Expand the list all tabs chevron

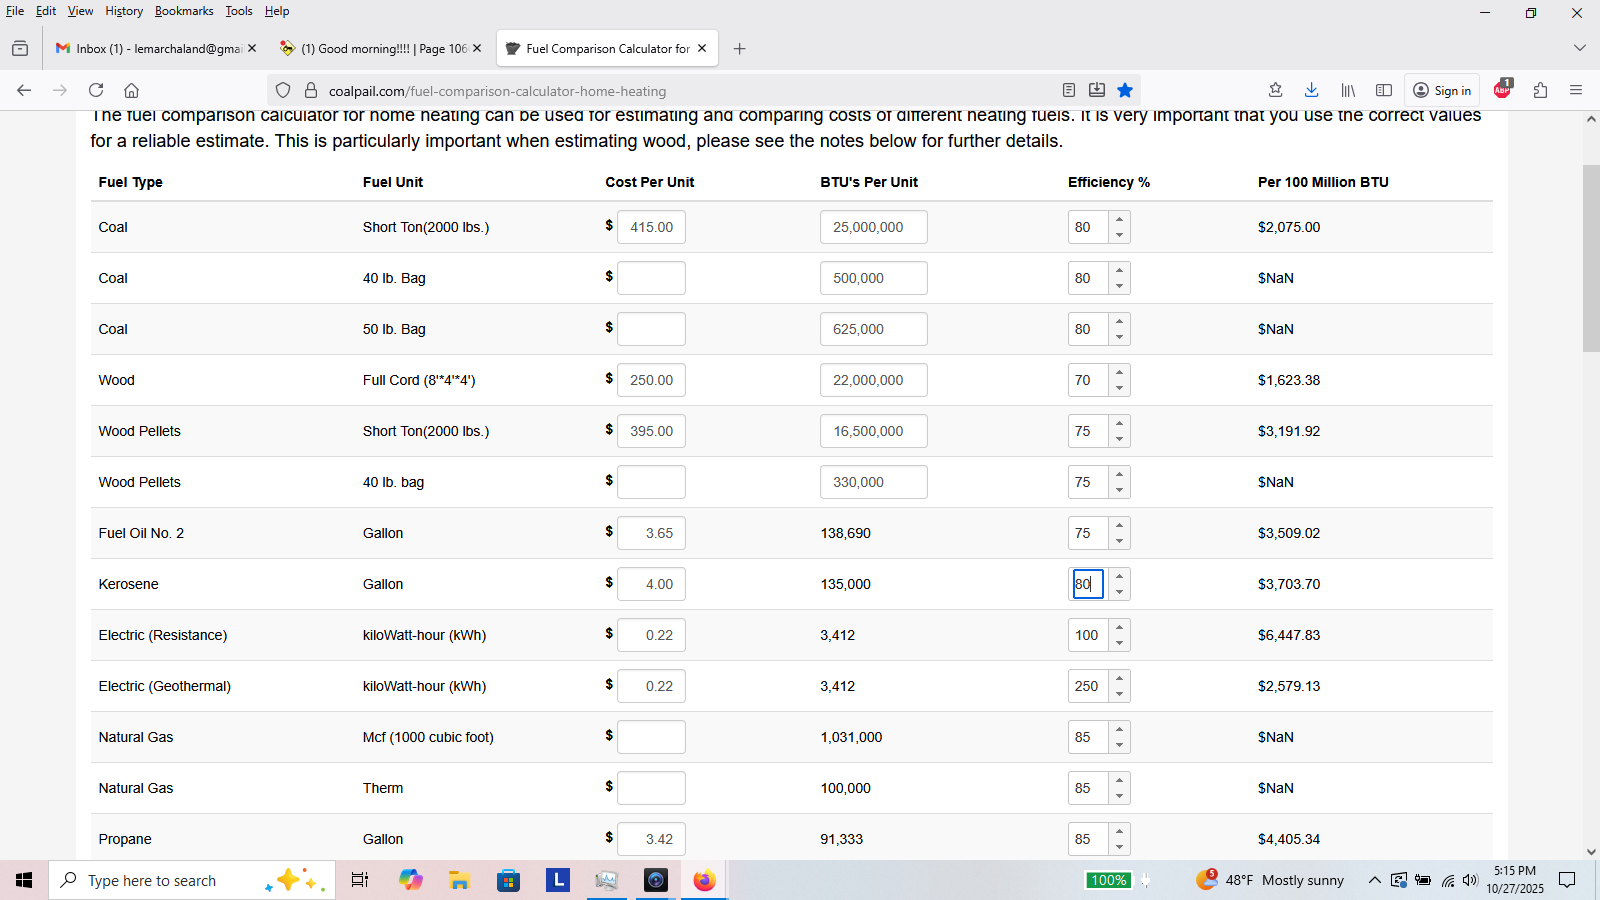point(1579,48)
